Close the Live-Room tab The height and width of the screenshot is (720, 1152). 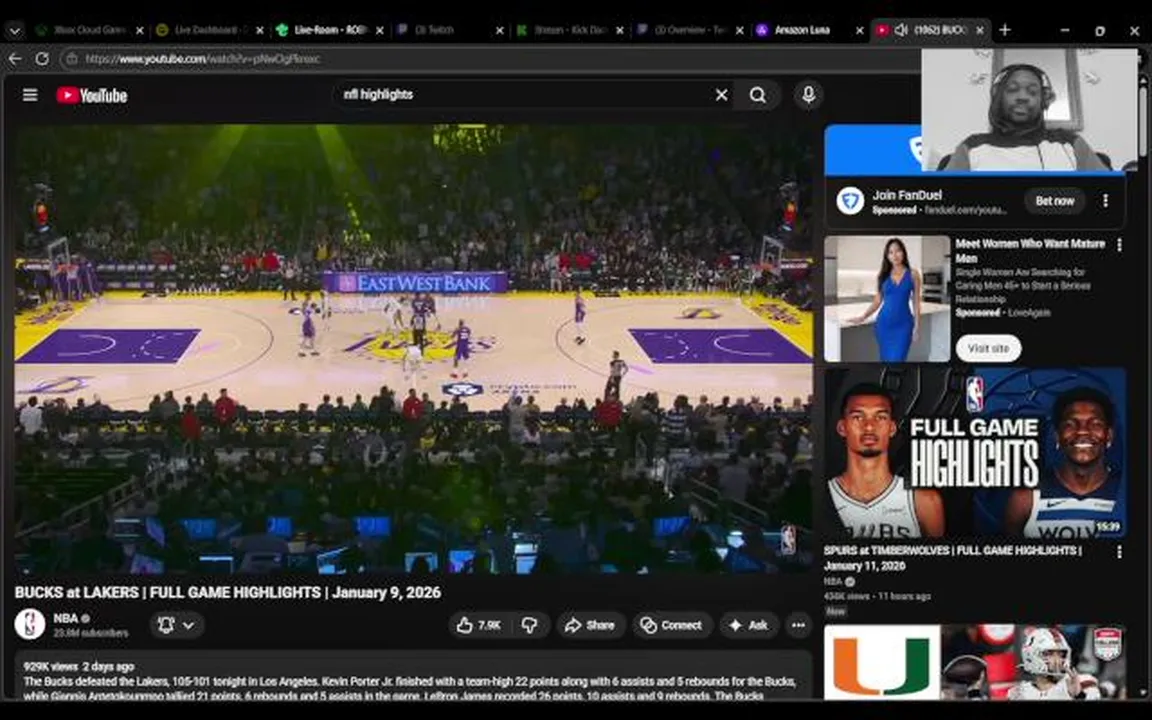coord(380,30)
